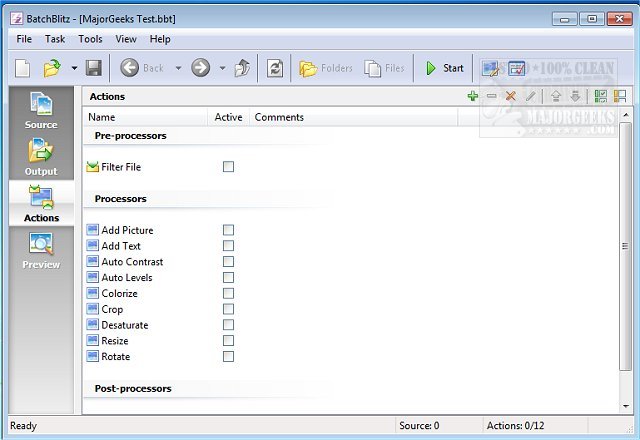
Task: Sort by the Comments column header
Action: 353,117
